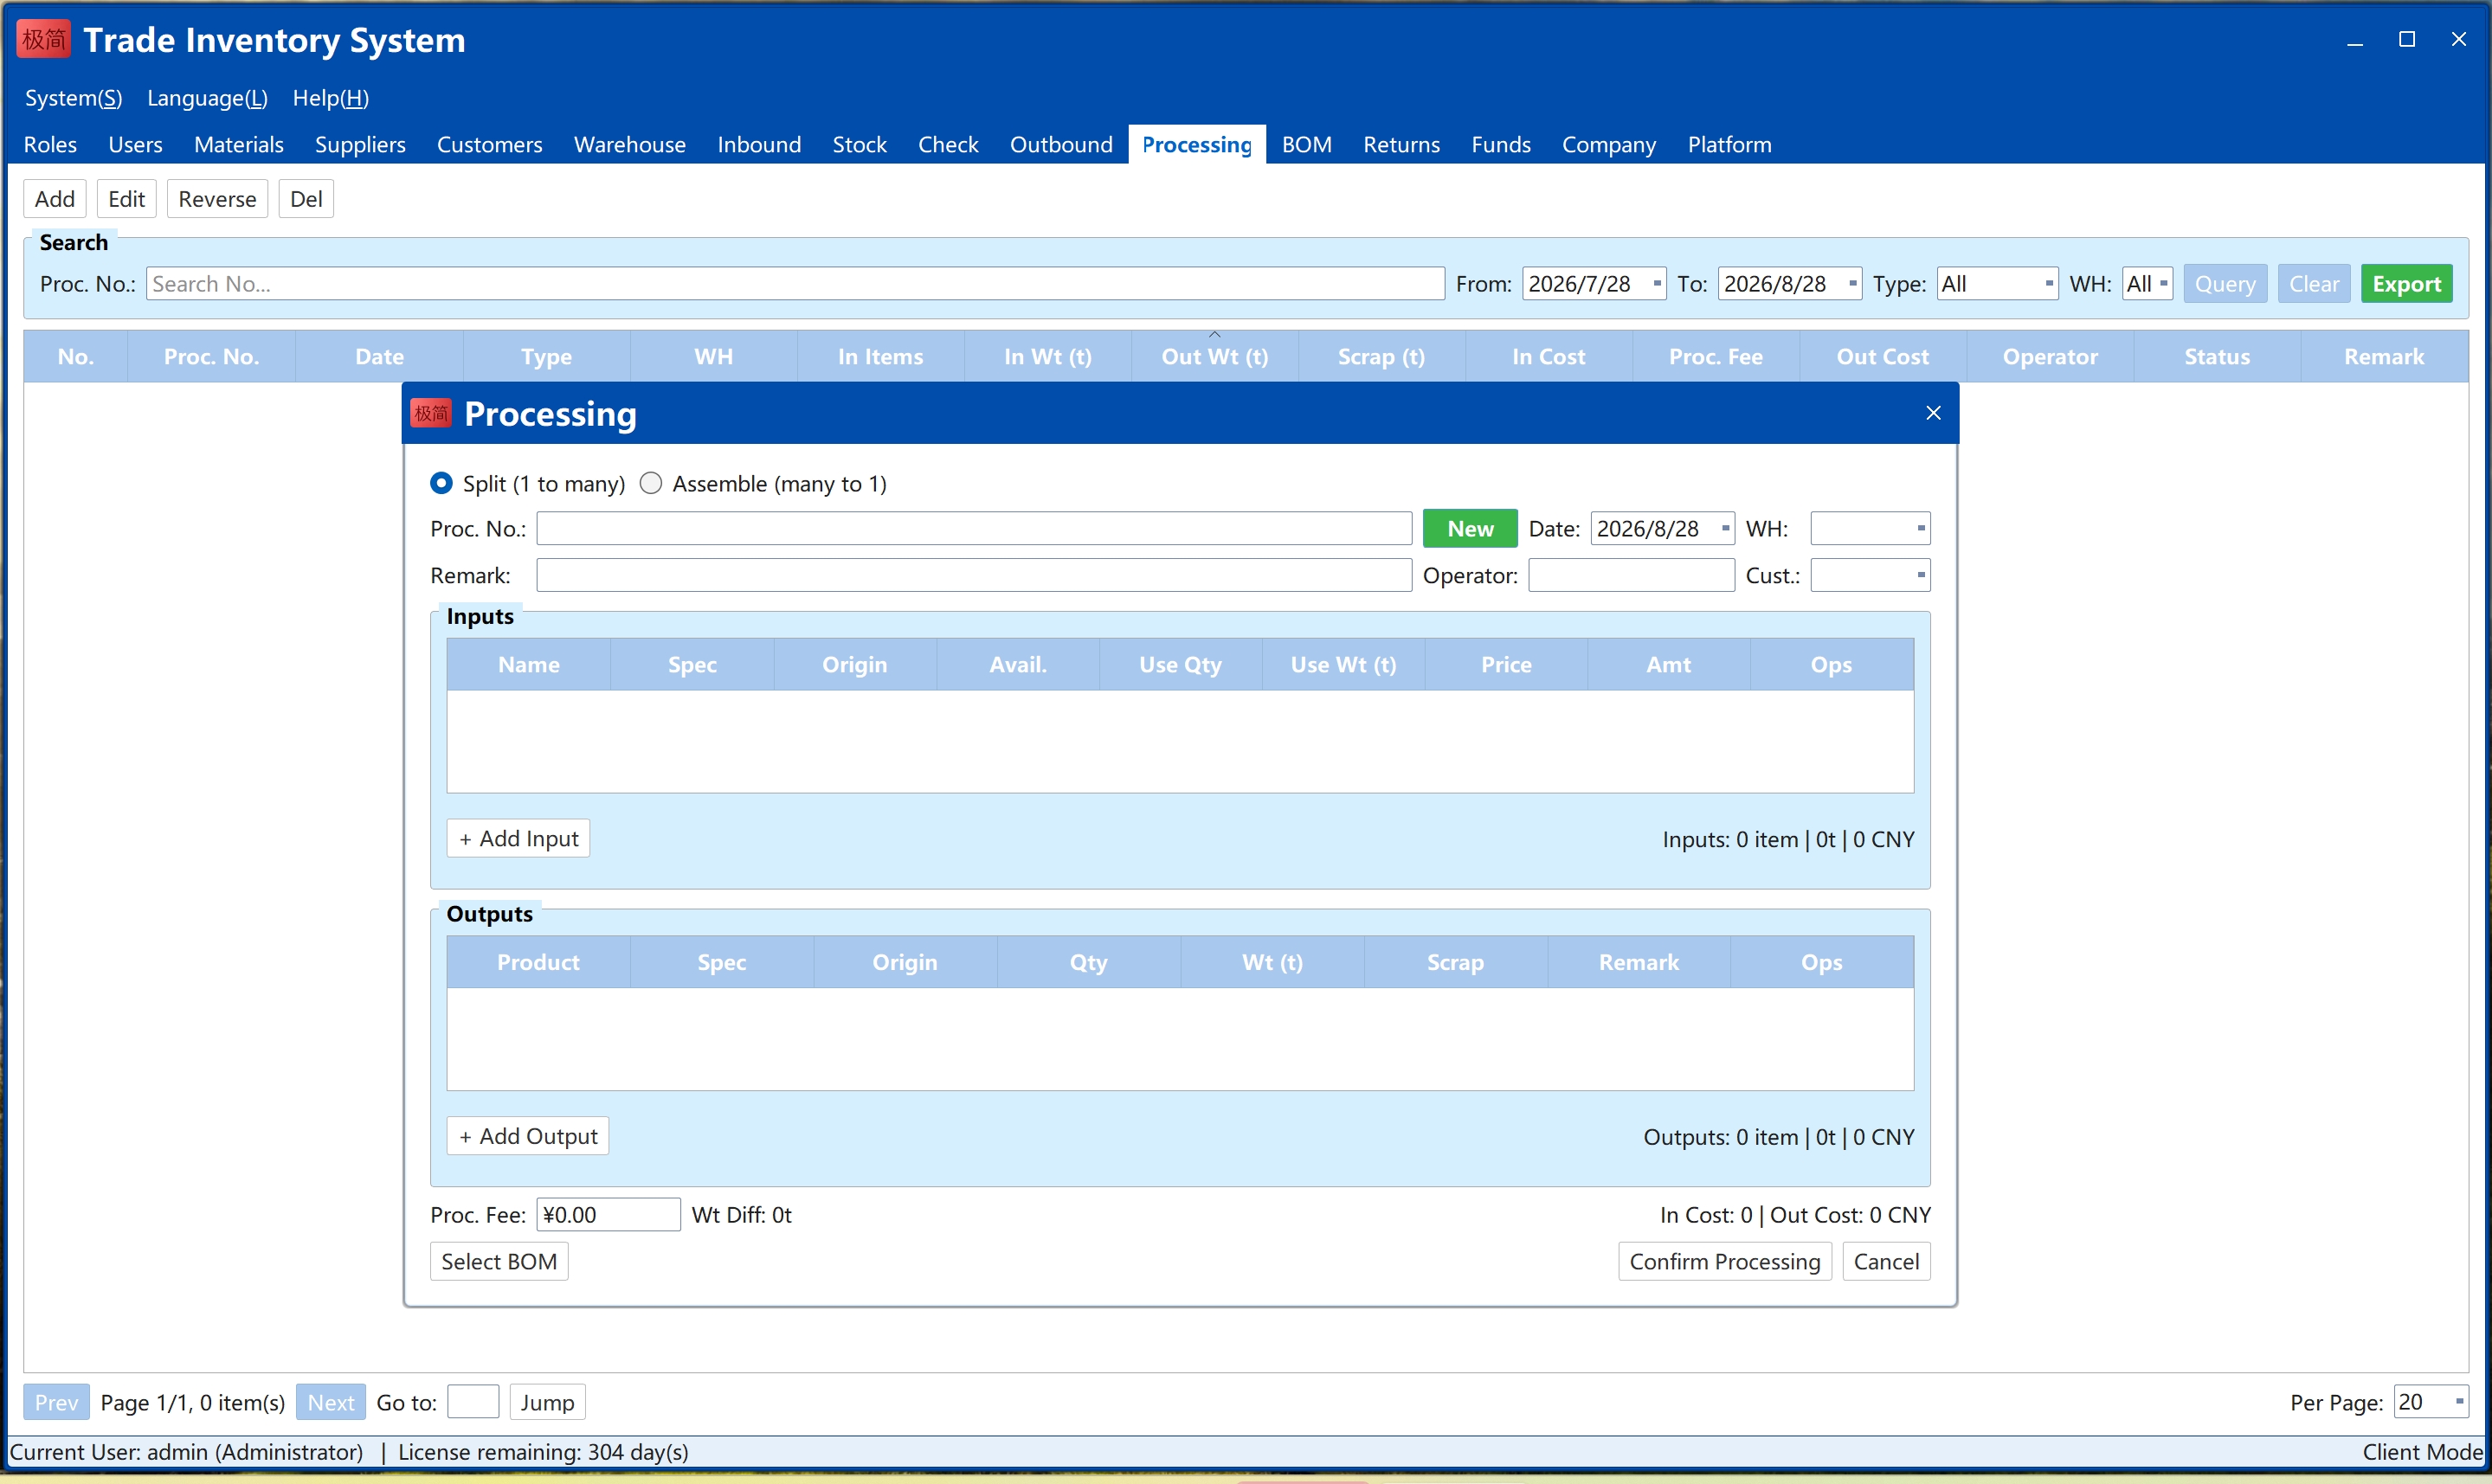Open the Stock tab
2492x1484 pixels.
click(x=859, y=144)
